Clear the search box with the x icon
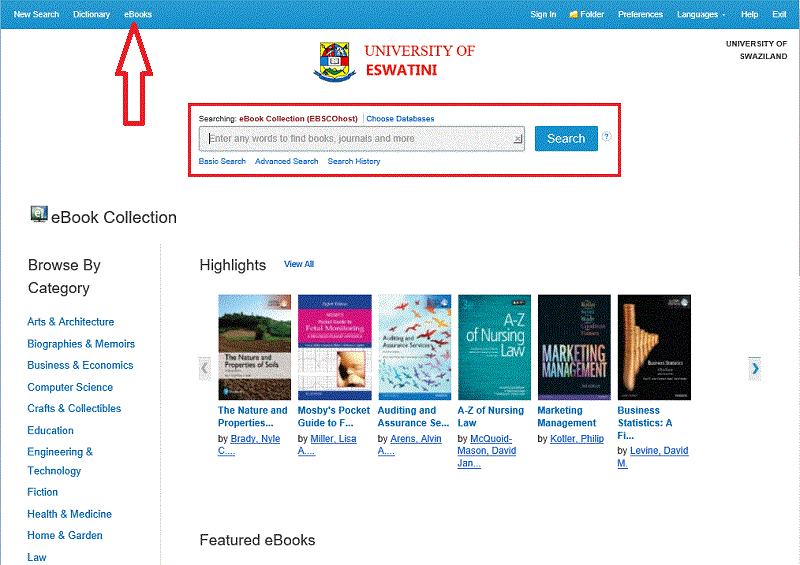Viewport: 800px width, 565px height. point(517,139)
